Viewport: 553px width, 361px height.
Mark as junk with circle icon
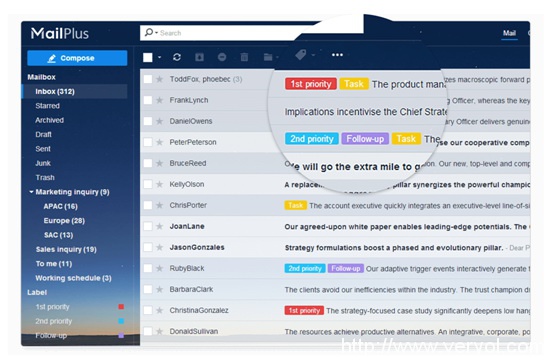point(222,57)
